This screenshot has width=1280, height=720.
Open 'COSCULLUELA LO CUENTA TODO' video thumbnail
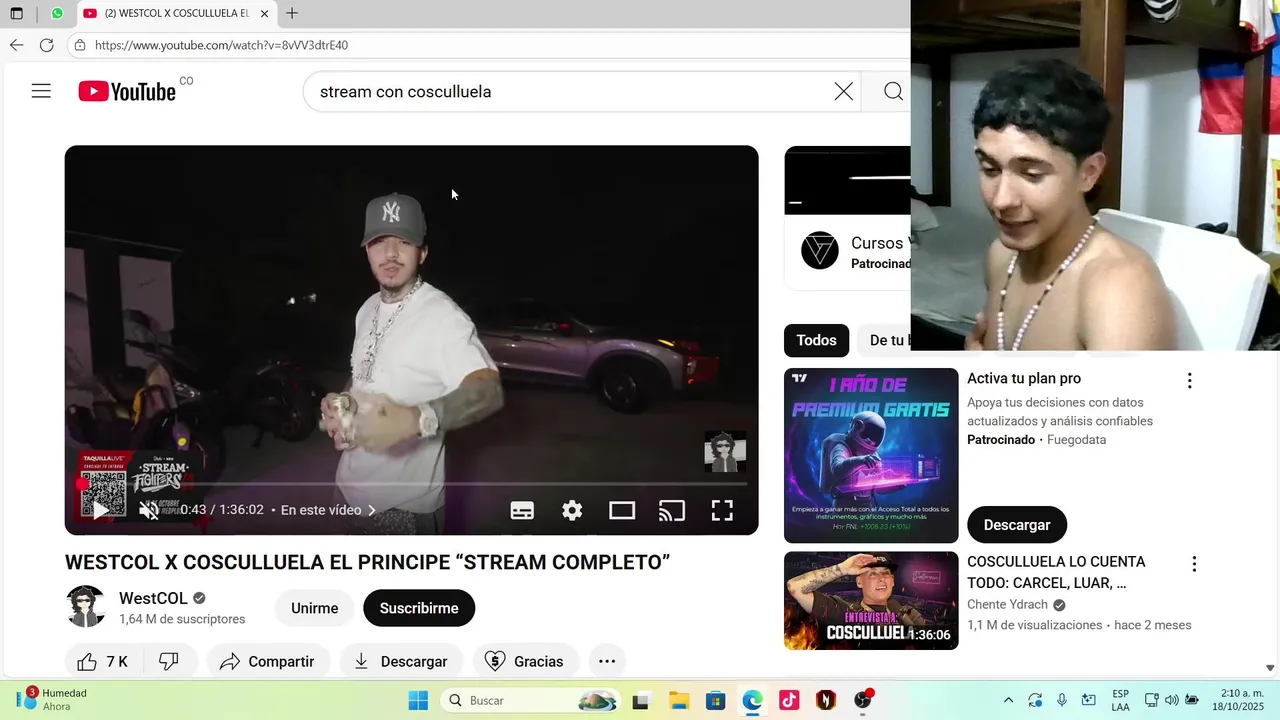click(871, 601)
